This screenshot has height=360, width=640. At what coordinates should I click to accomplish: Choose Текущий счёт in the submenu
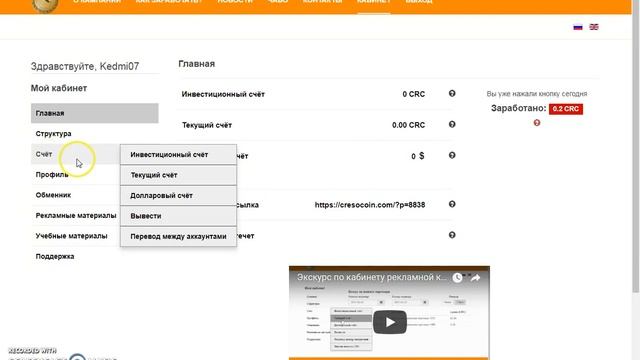tap(178, 175)
